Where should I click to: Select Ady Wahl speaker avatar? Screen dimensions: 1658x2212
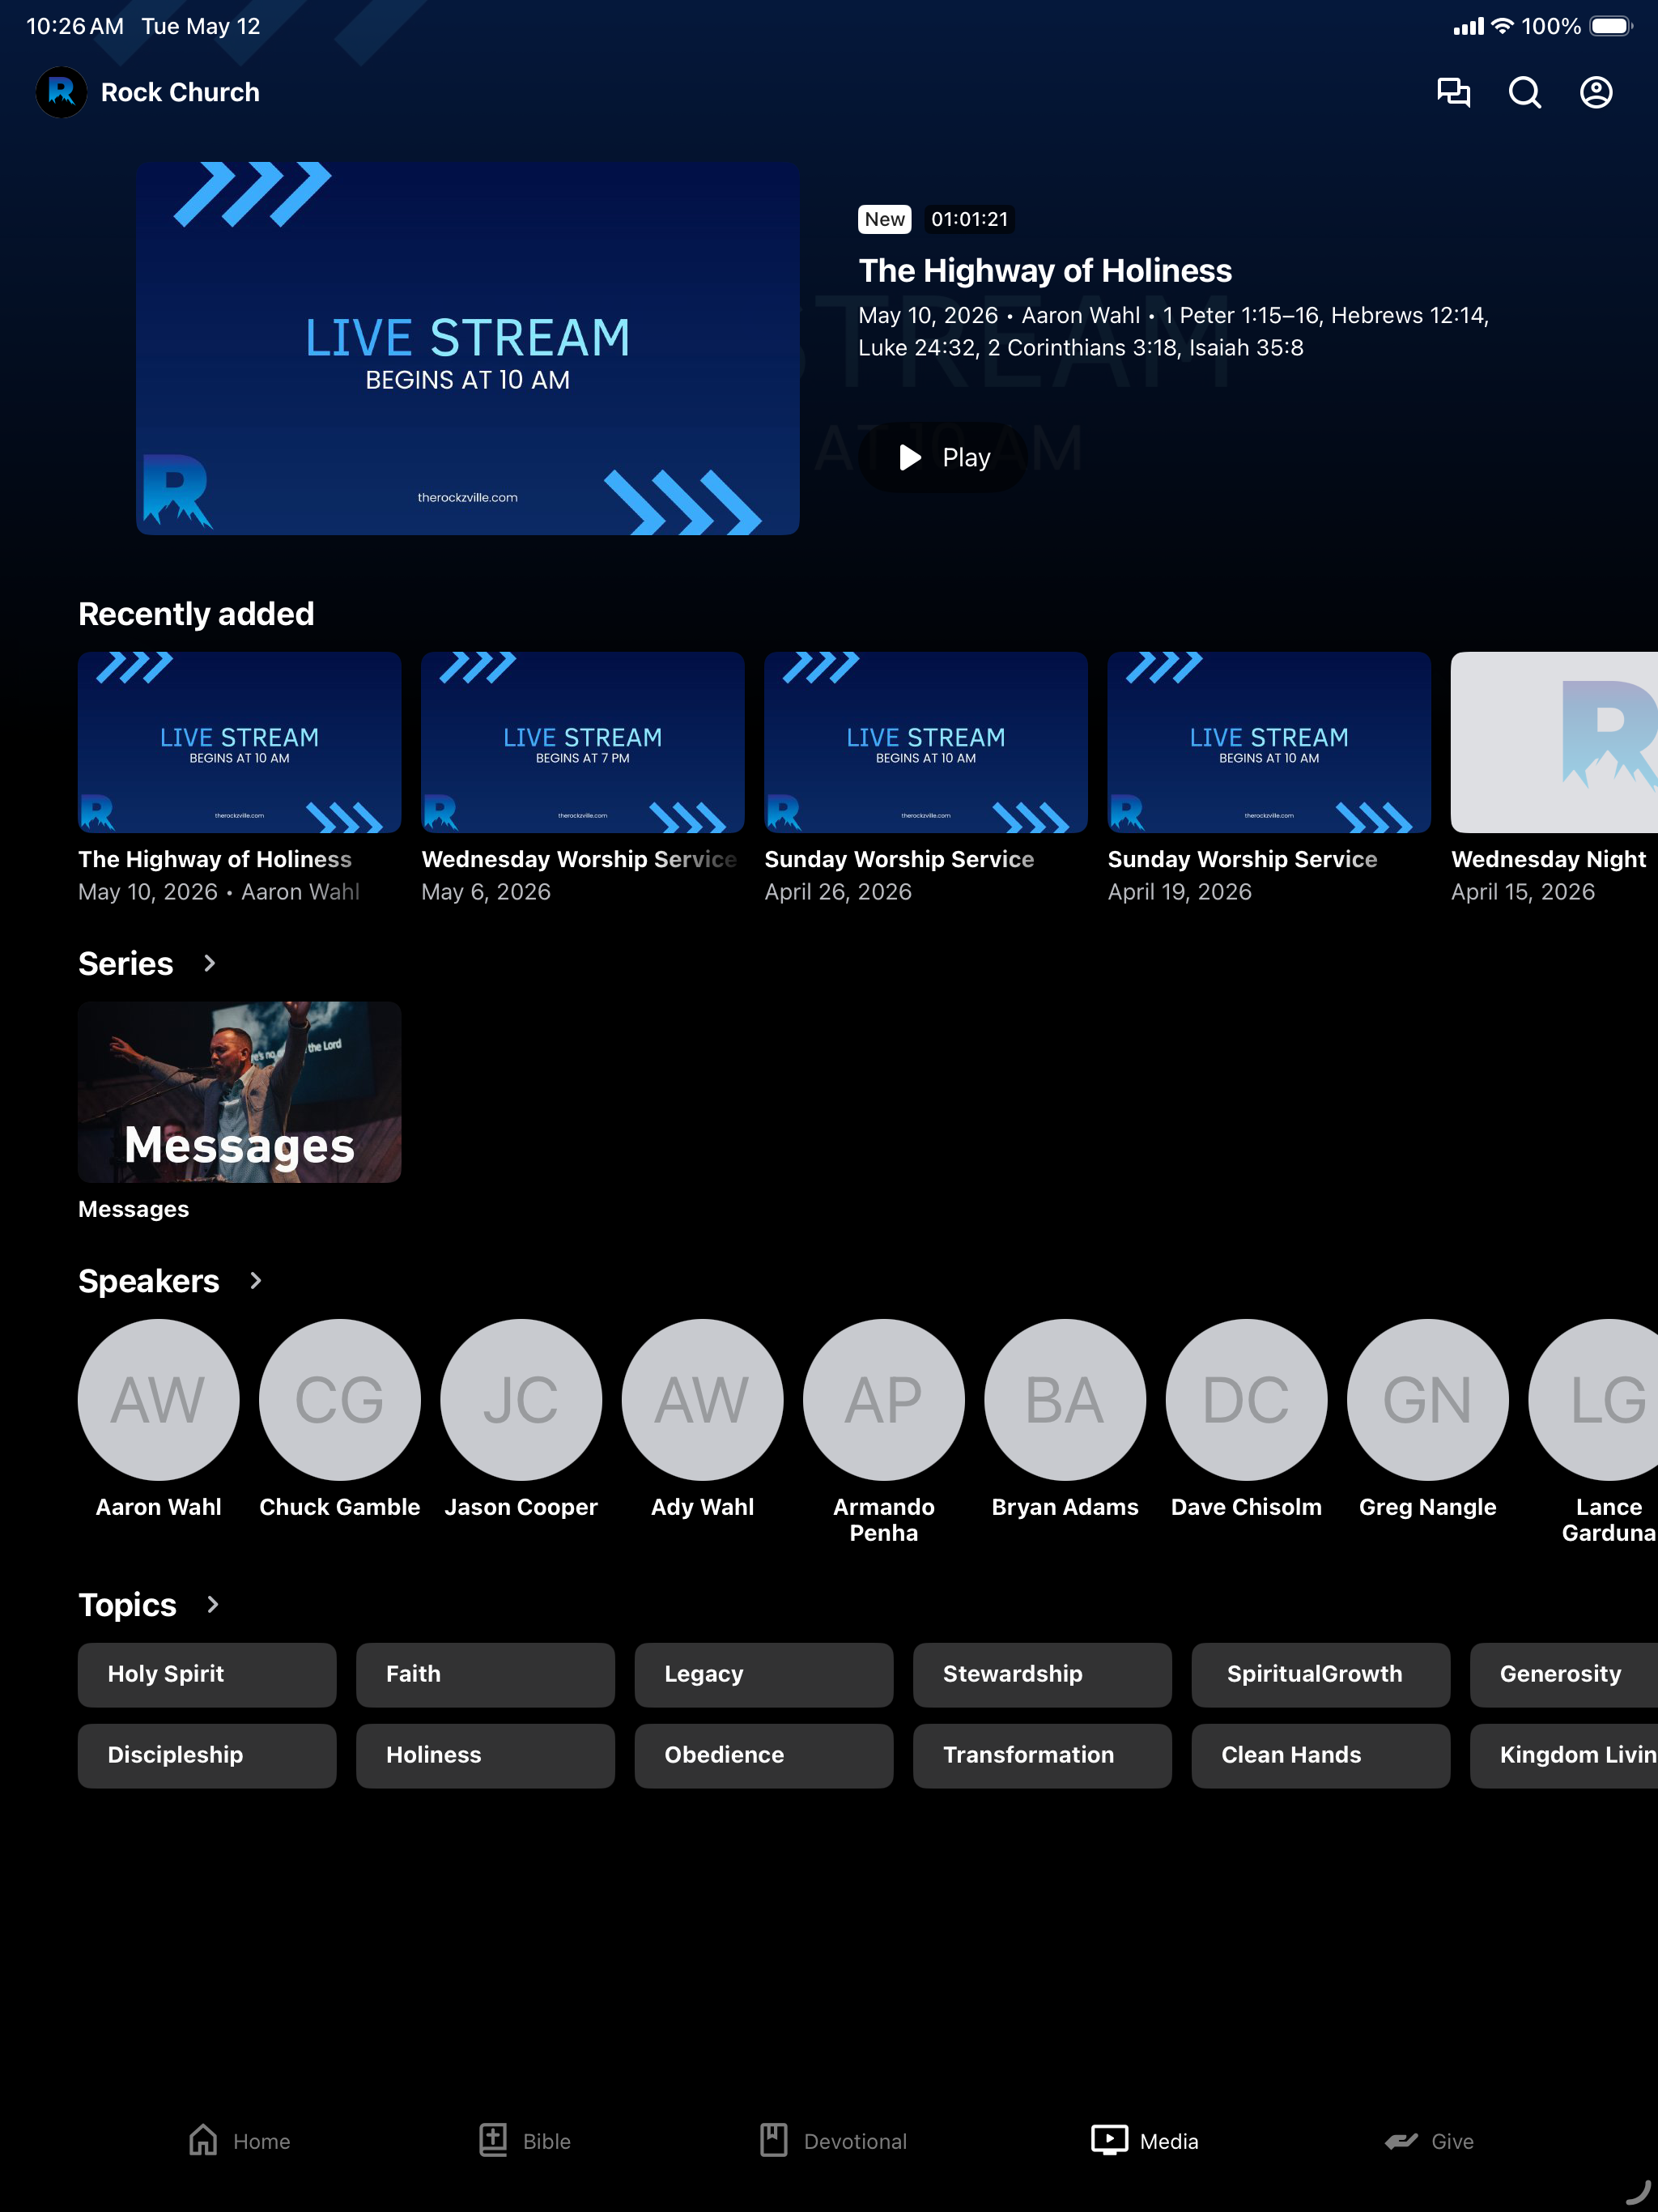coord(702,1399)
